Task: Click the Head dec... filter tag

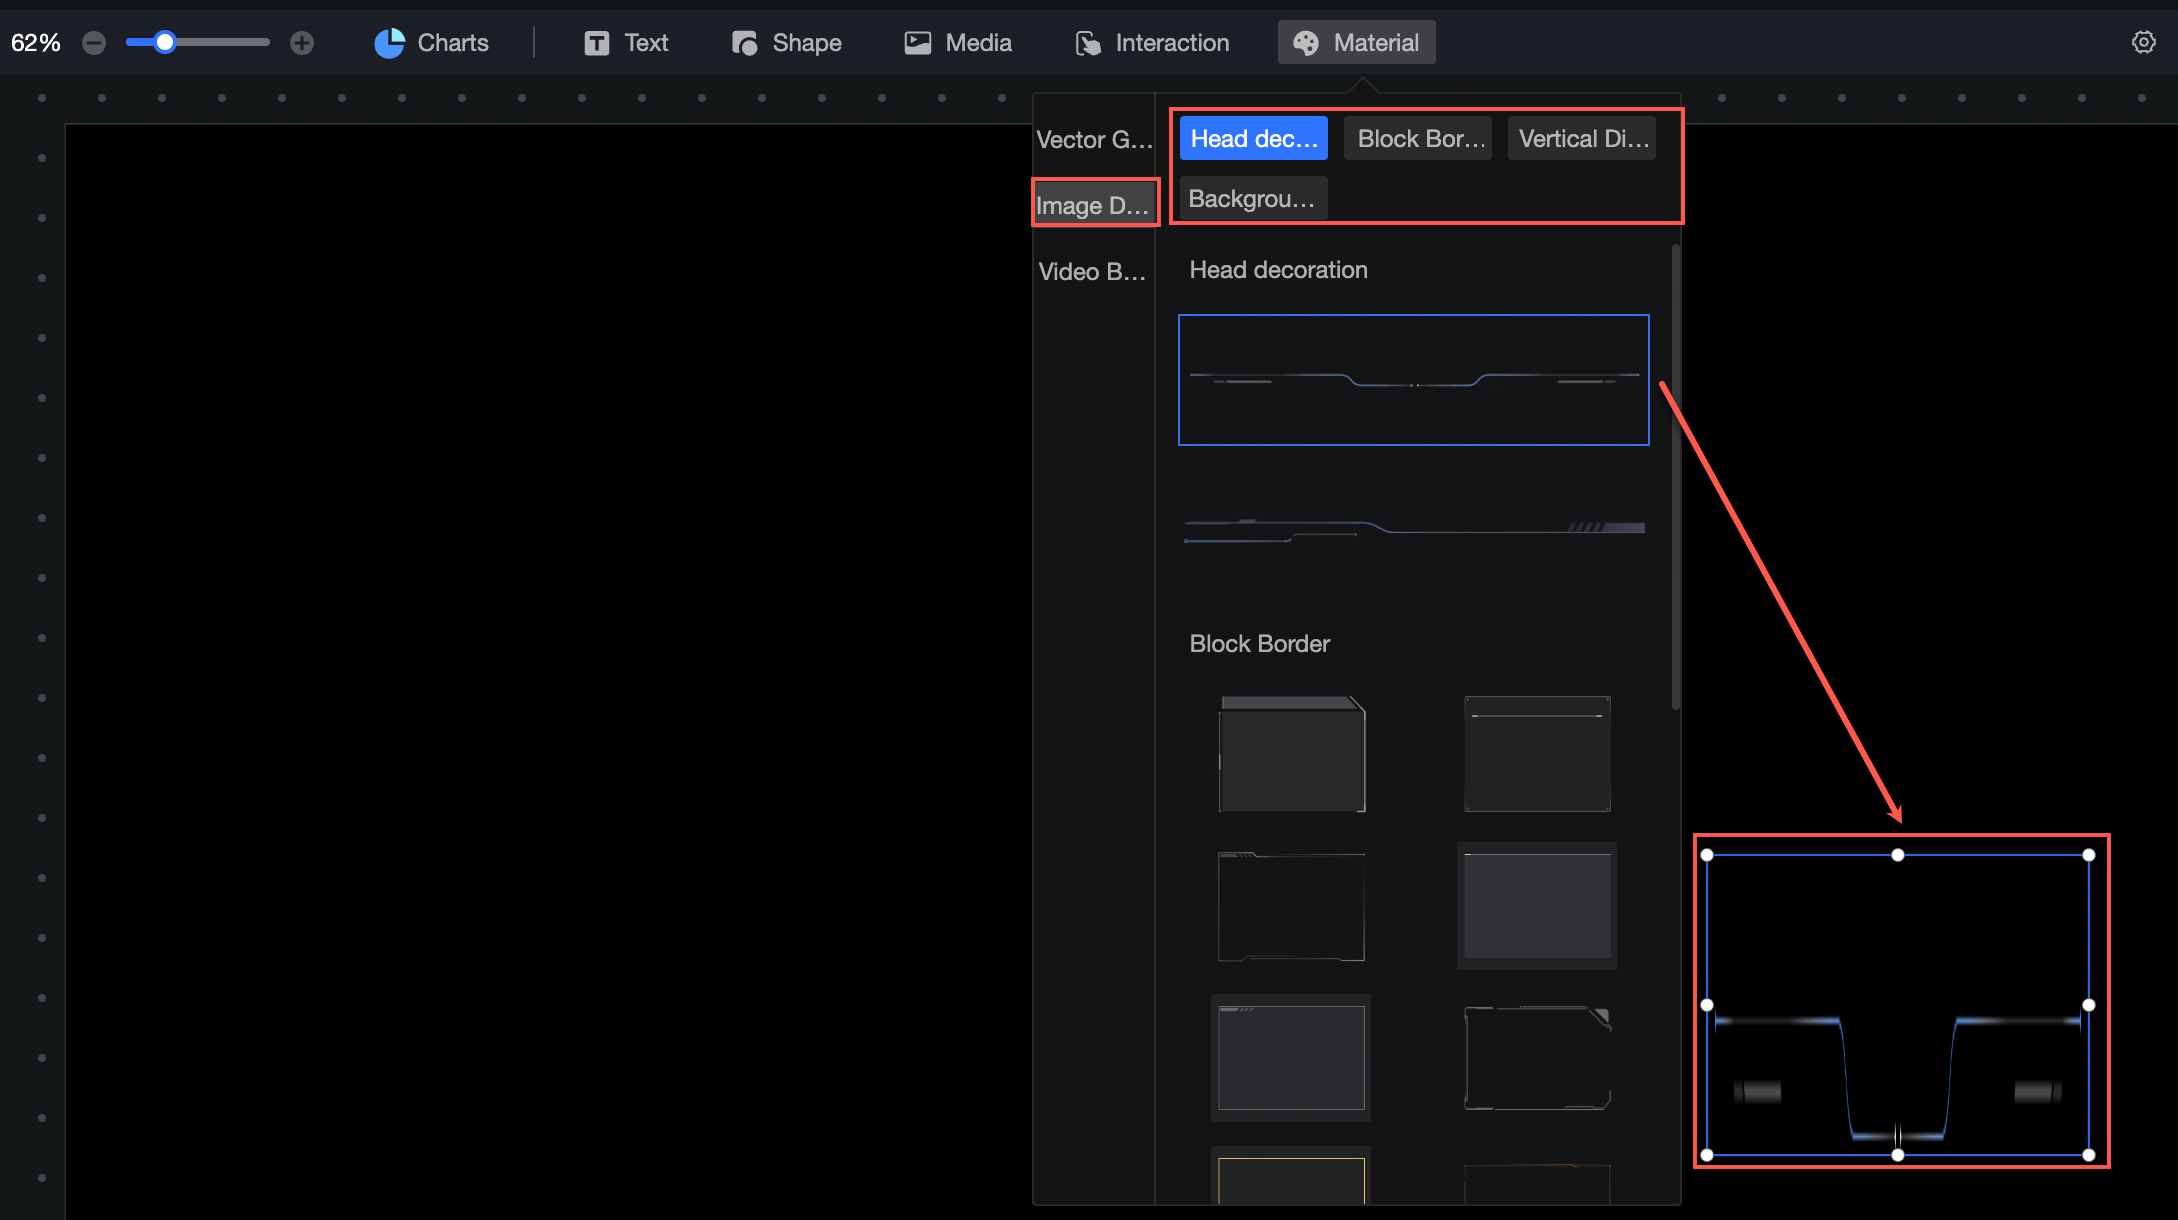Action: [1253, 139]
